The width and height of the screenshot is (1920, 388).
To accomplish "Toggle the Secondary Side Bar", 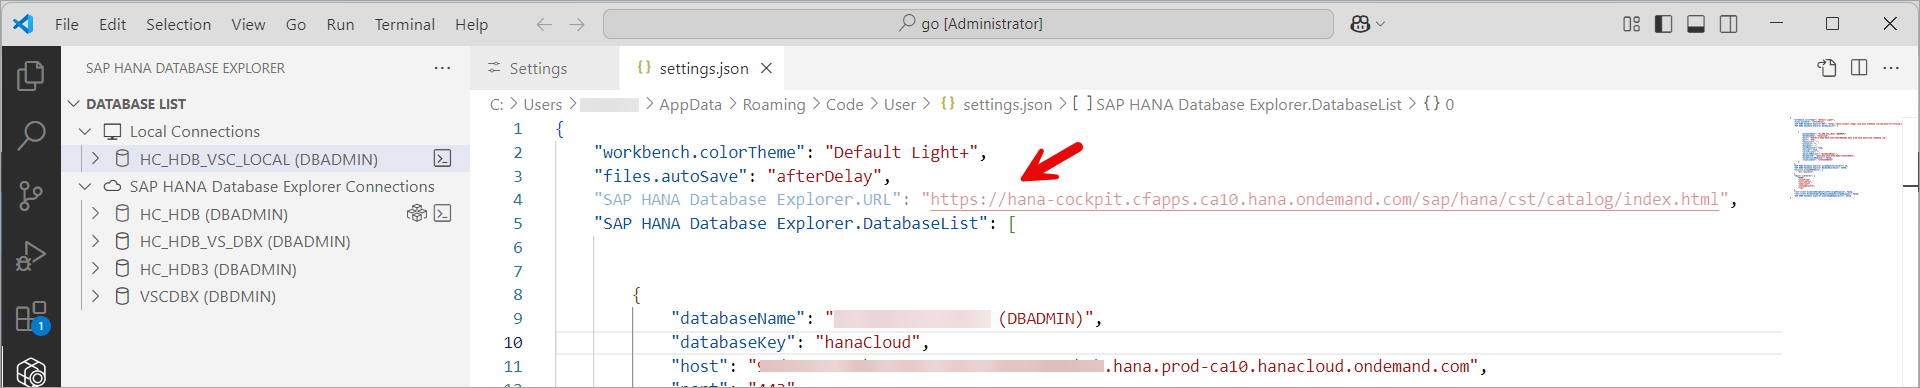I will (1728, 24).
